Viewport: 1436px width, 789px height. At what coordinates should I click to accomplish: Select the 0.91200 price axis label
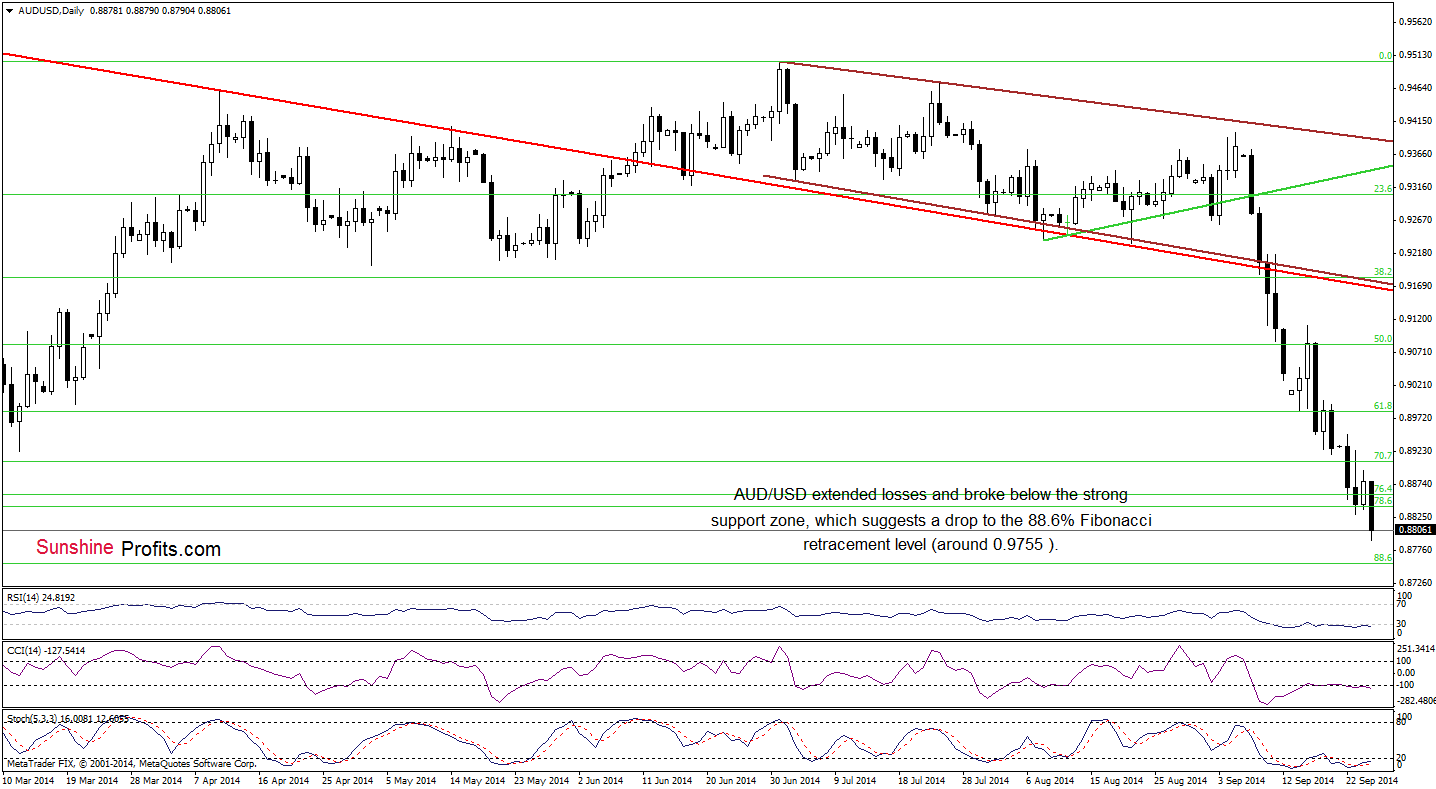pos(1414,319)
